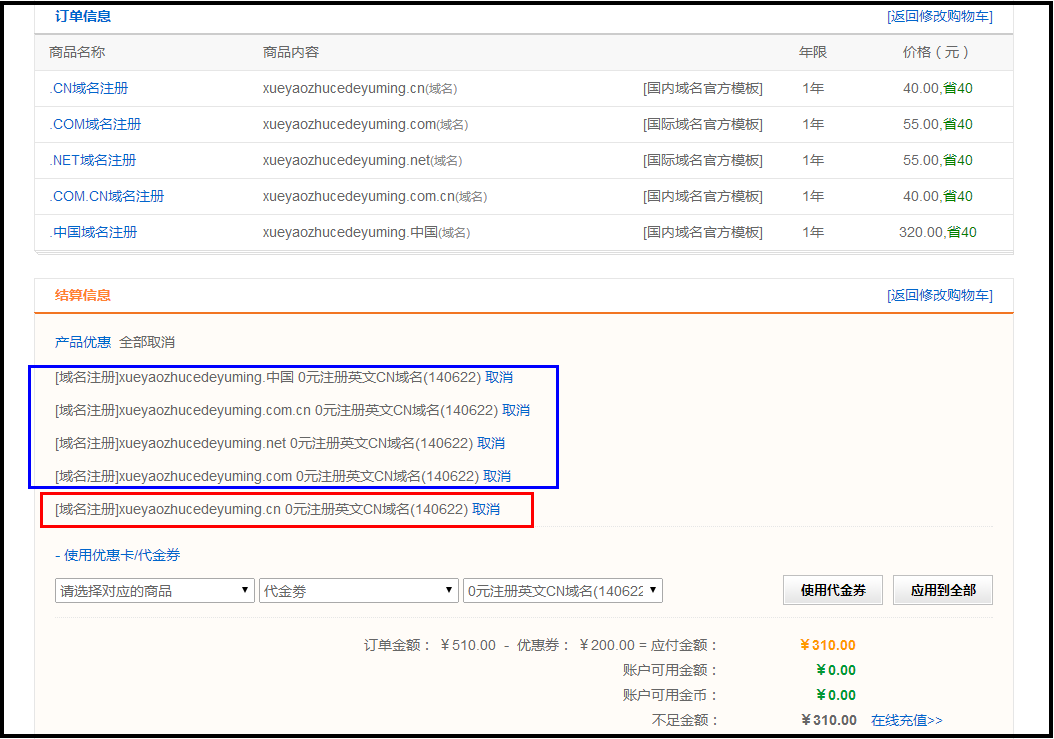Cancel discount for xueyaozhucedeyuming.net

point(491,443)
